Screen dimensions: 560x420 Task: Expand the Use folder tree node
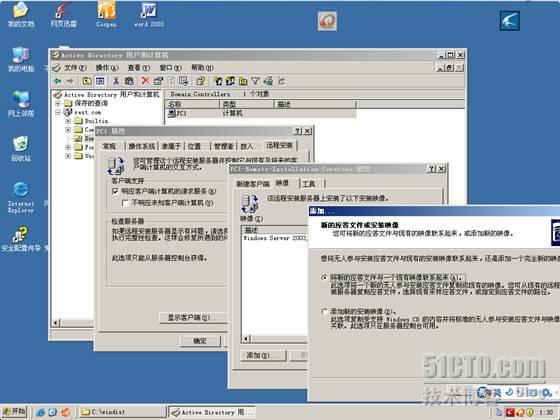click(x=68, y=156)
